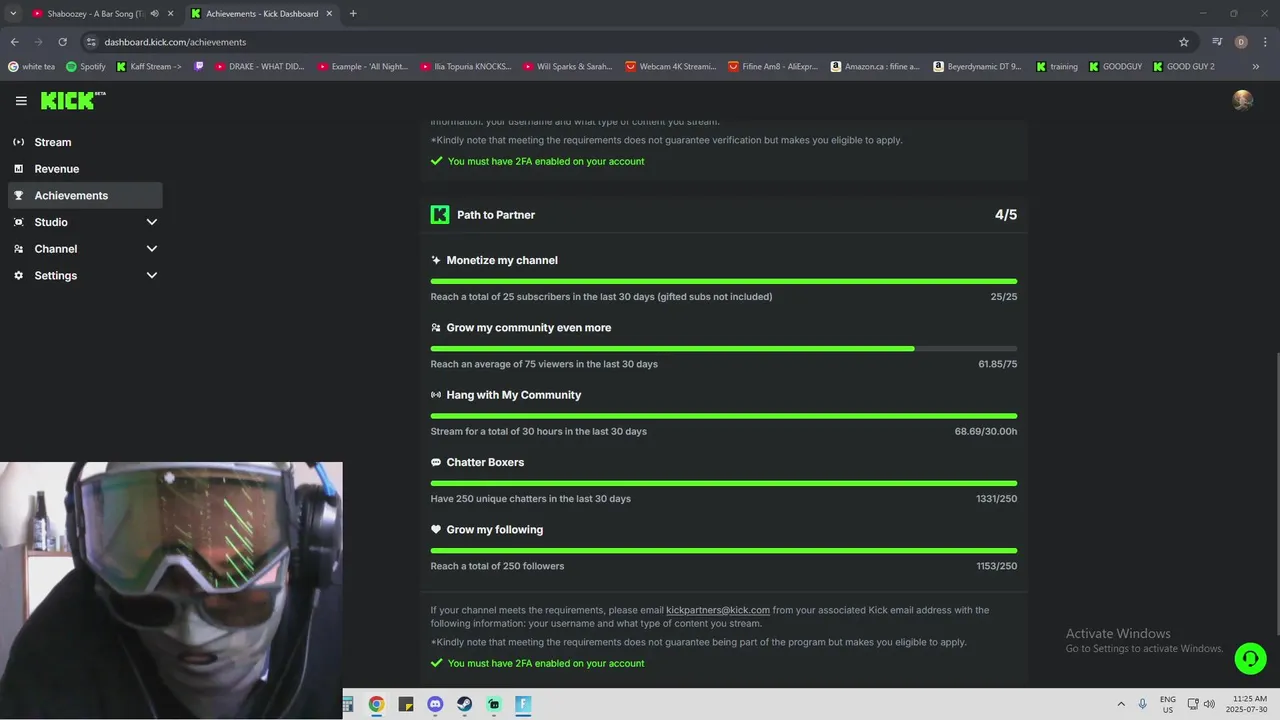Open the white tea bookmark

(x=31, y=67)
